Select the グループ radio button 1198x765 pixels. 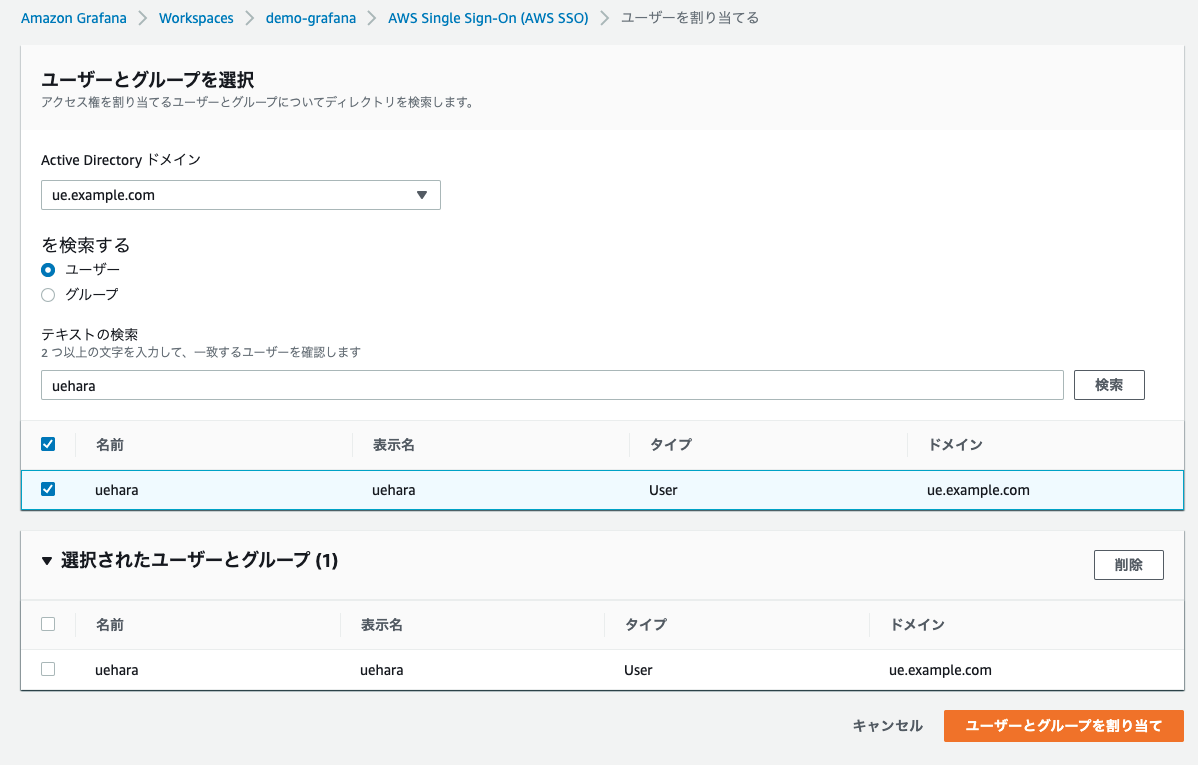(47, 294)
